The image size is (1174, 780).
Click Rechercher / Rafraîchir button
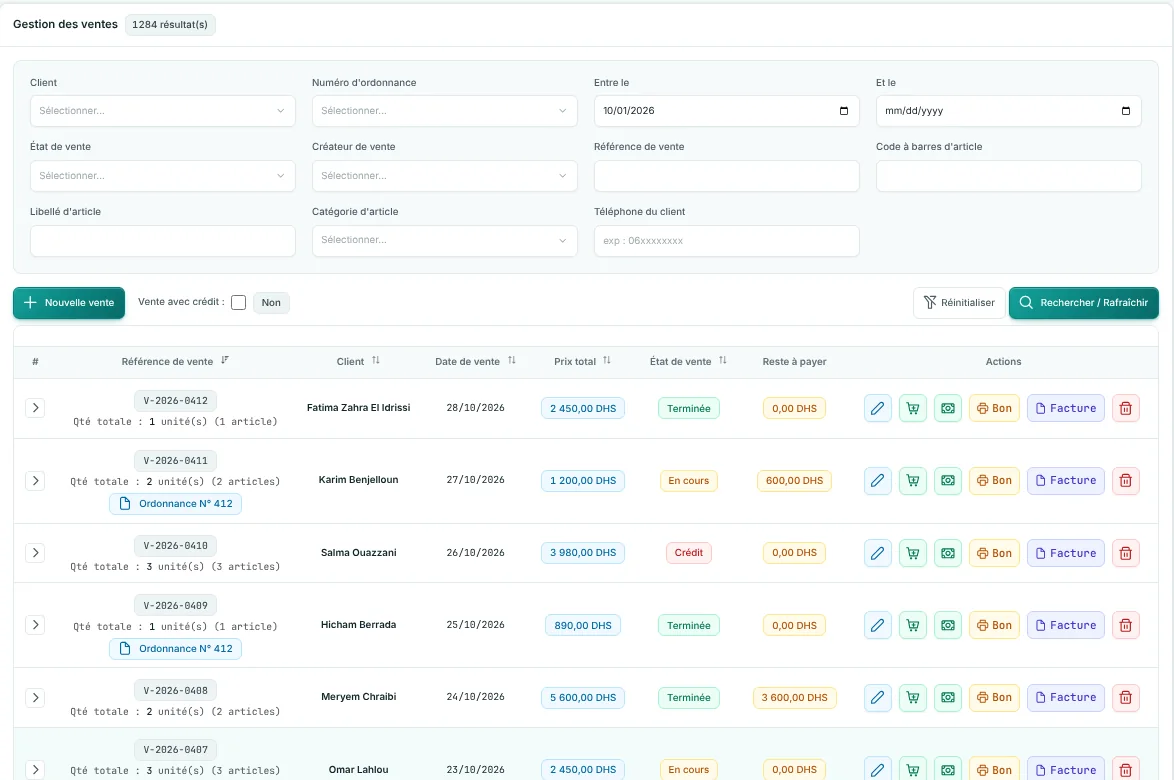1083,302
